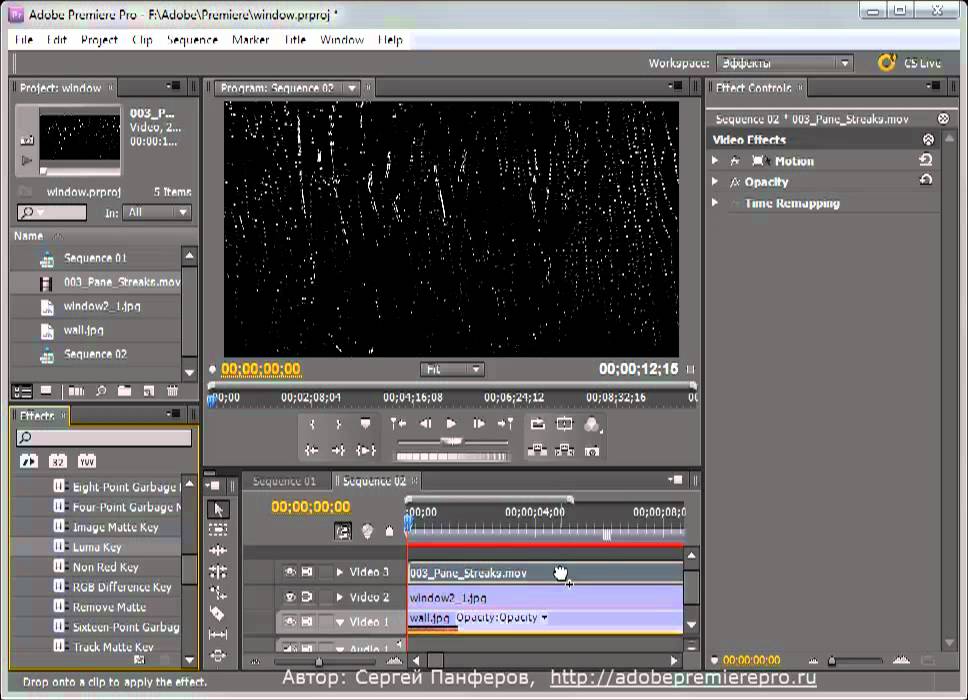Screen dimensions: 968x700
Task: Click the Play In to Out button
Action: coord(365,450)
